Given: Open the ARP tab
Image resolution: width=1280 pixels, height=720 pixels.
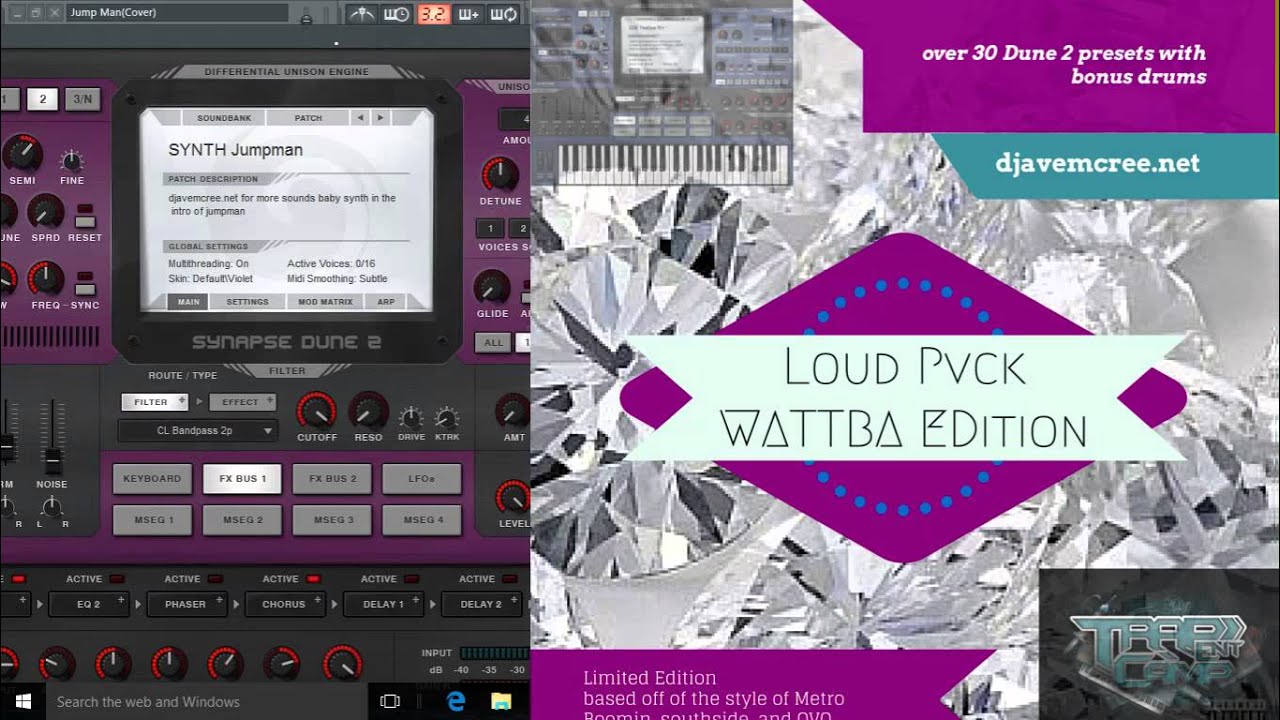Looking at the screenshot, I should click(x=386, y=301).
